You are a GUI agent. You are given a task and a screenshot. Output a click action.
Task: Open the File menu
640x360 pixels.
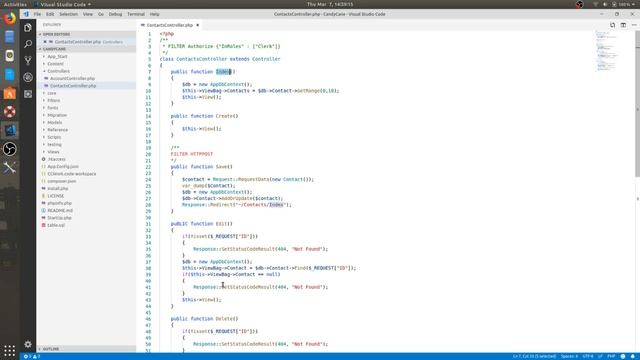(x=37, y=14)
